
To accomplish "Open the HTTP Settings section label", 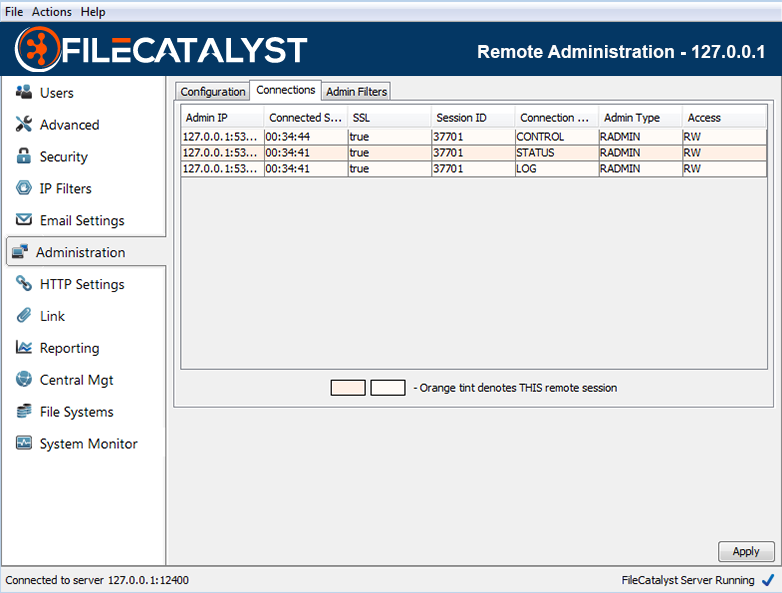I will [x=82, y=284].
